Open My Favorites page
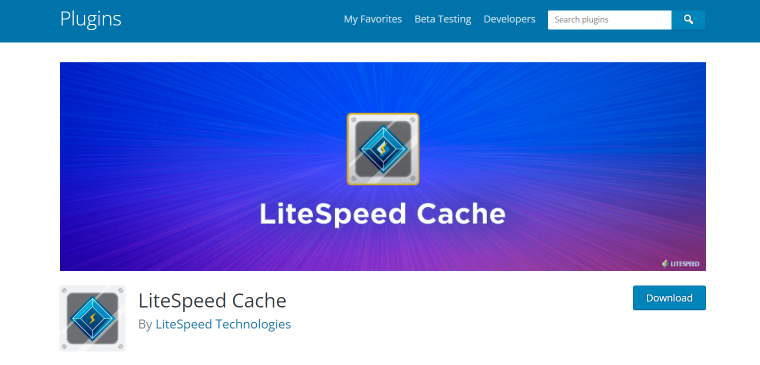The width and height of the screenshot is (760, 365). pos(373,19)
